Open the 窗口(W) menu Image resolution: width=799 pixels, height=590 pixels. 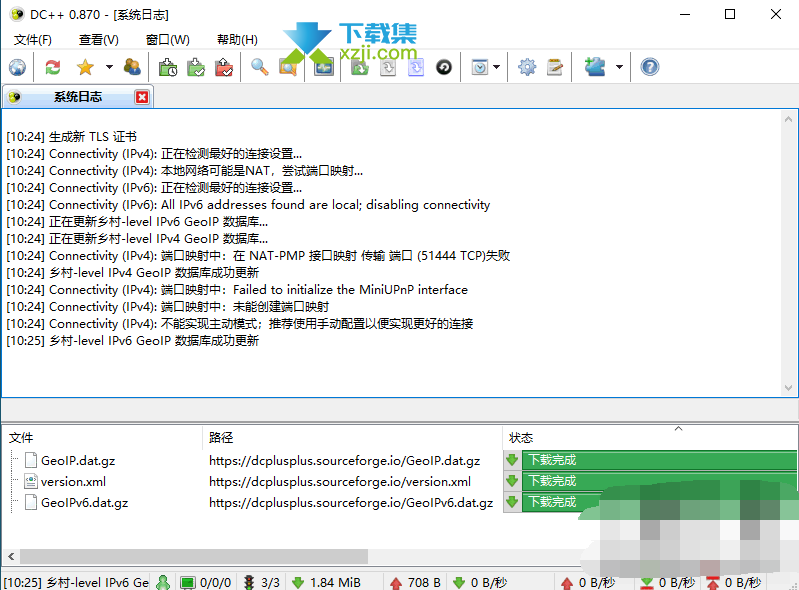[168, 40]
